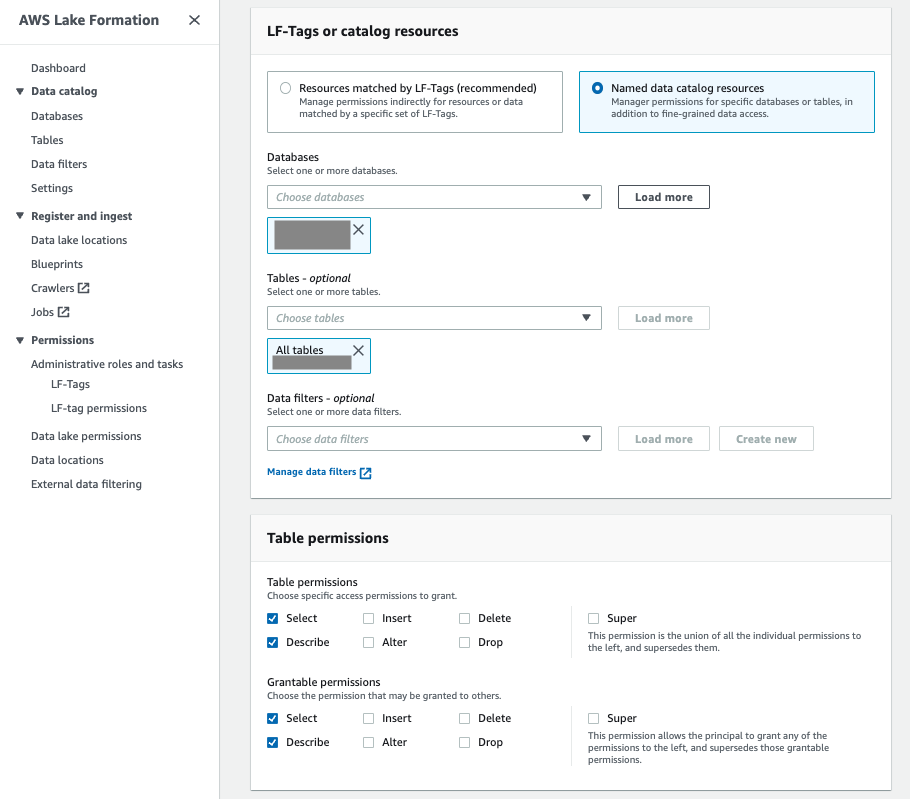910x799 pixels.
Task: Collapse the Register and ingest section
Action: pyautogui.click(x=19, y=216)
